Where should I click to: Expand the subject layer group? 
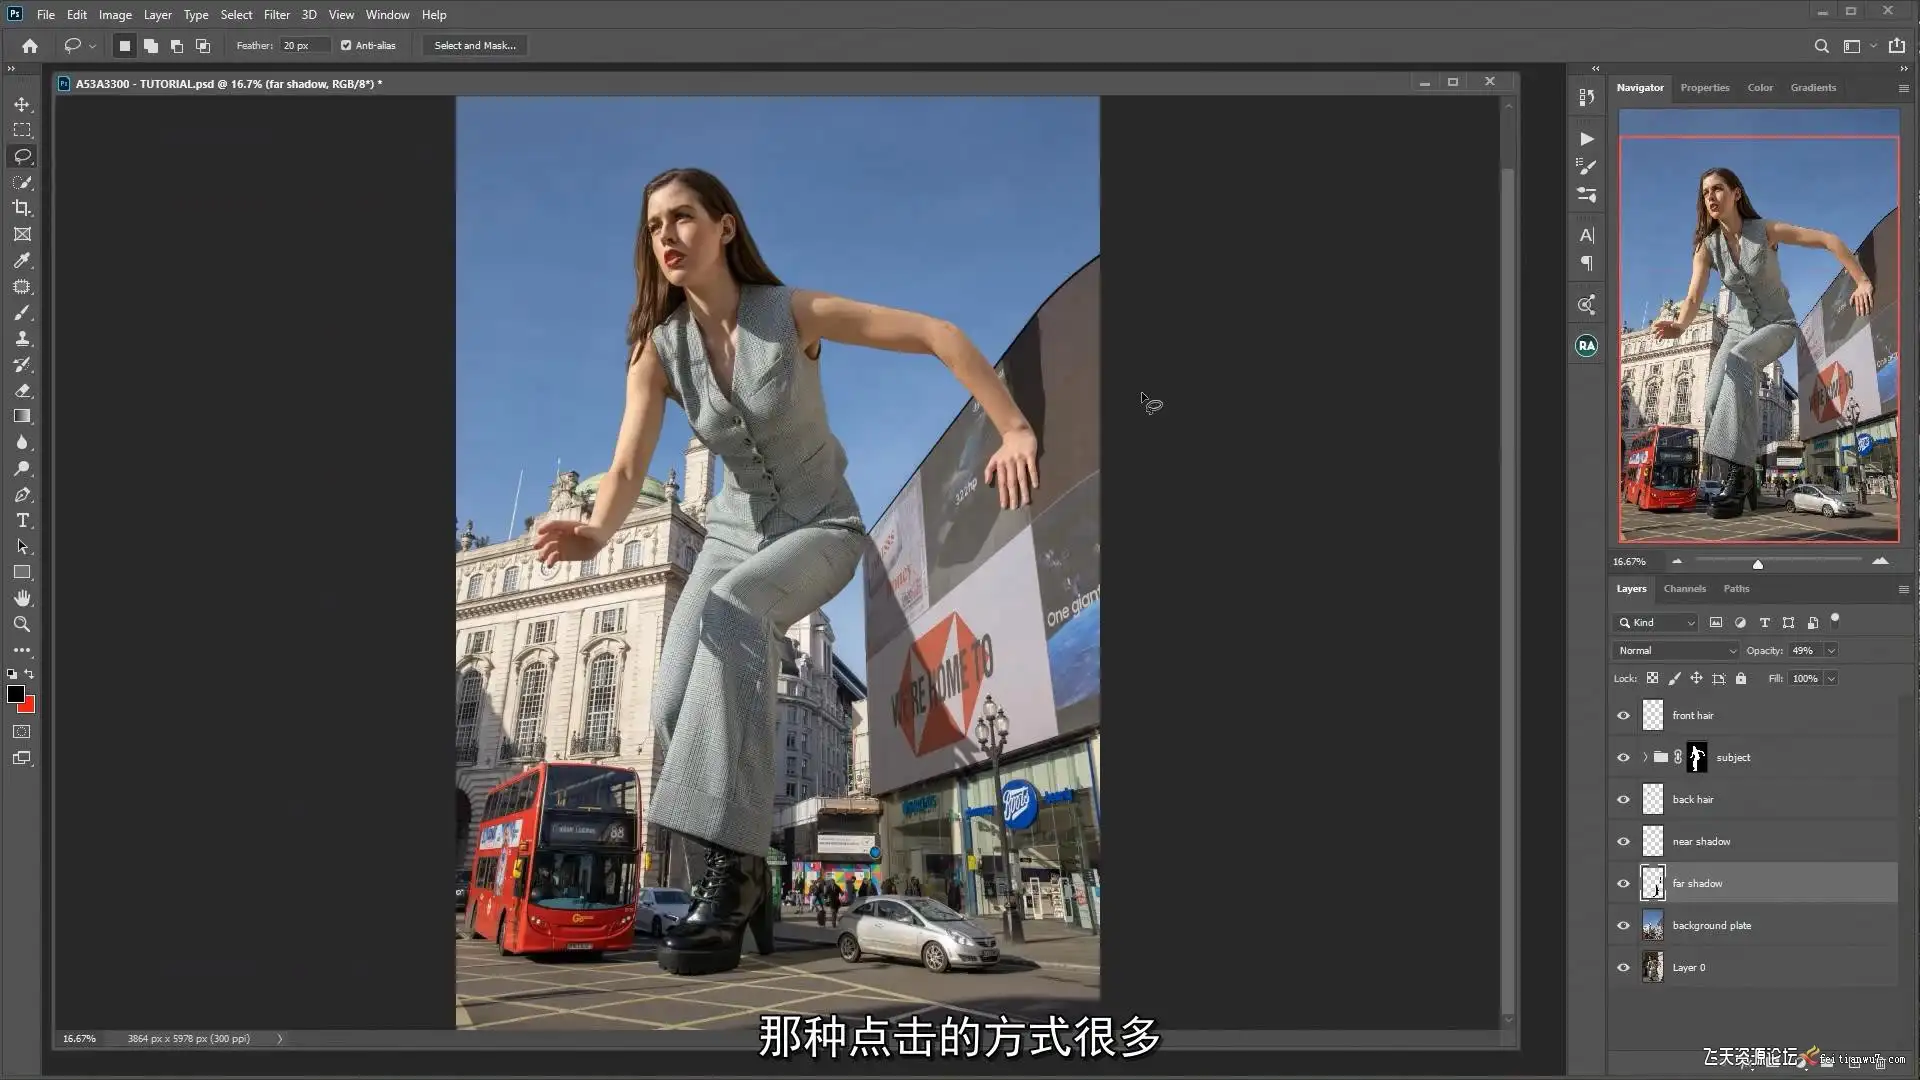click(1645, 757)
